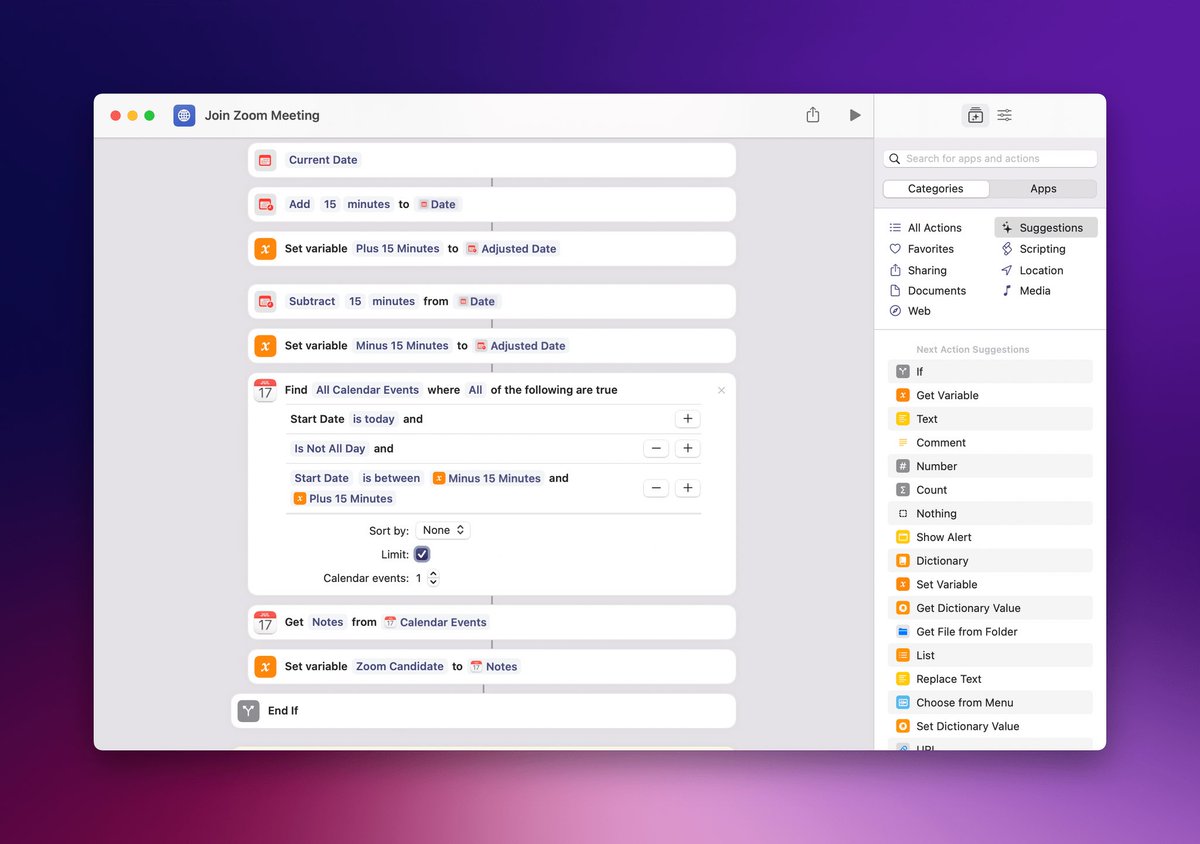Remove the Find Calendar Events action
Image resolution: width=1200 pixels, height=844 pixels.
(722, 390)
